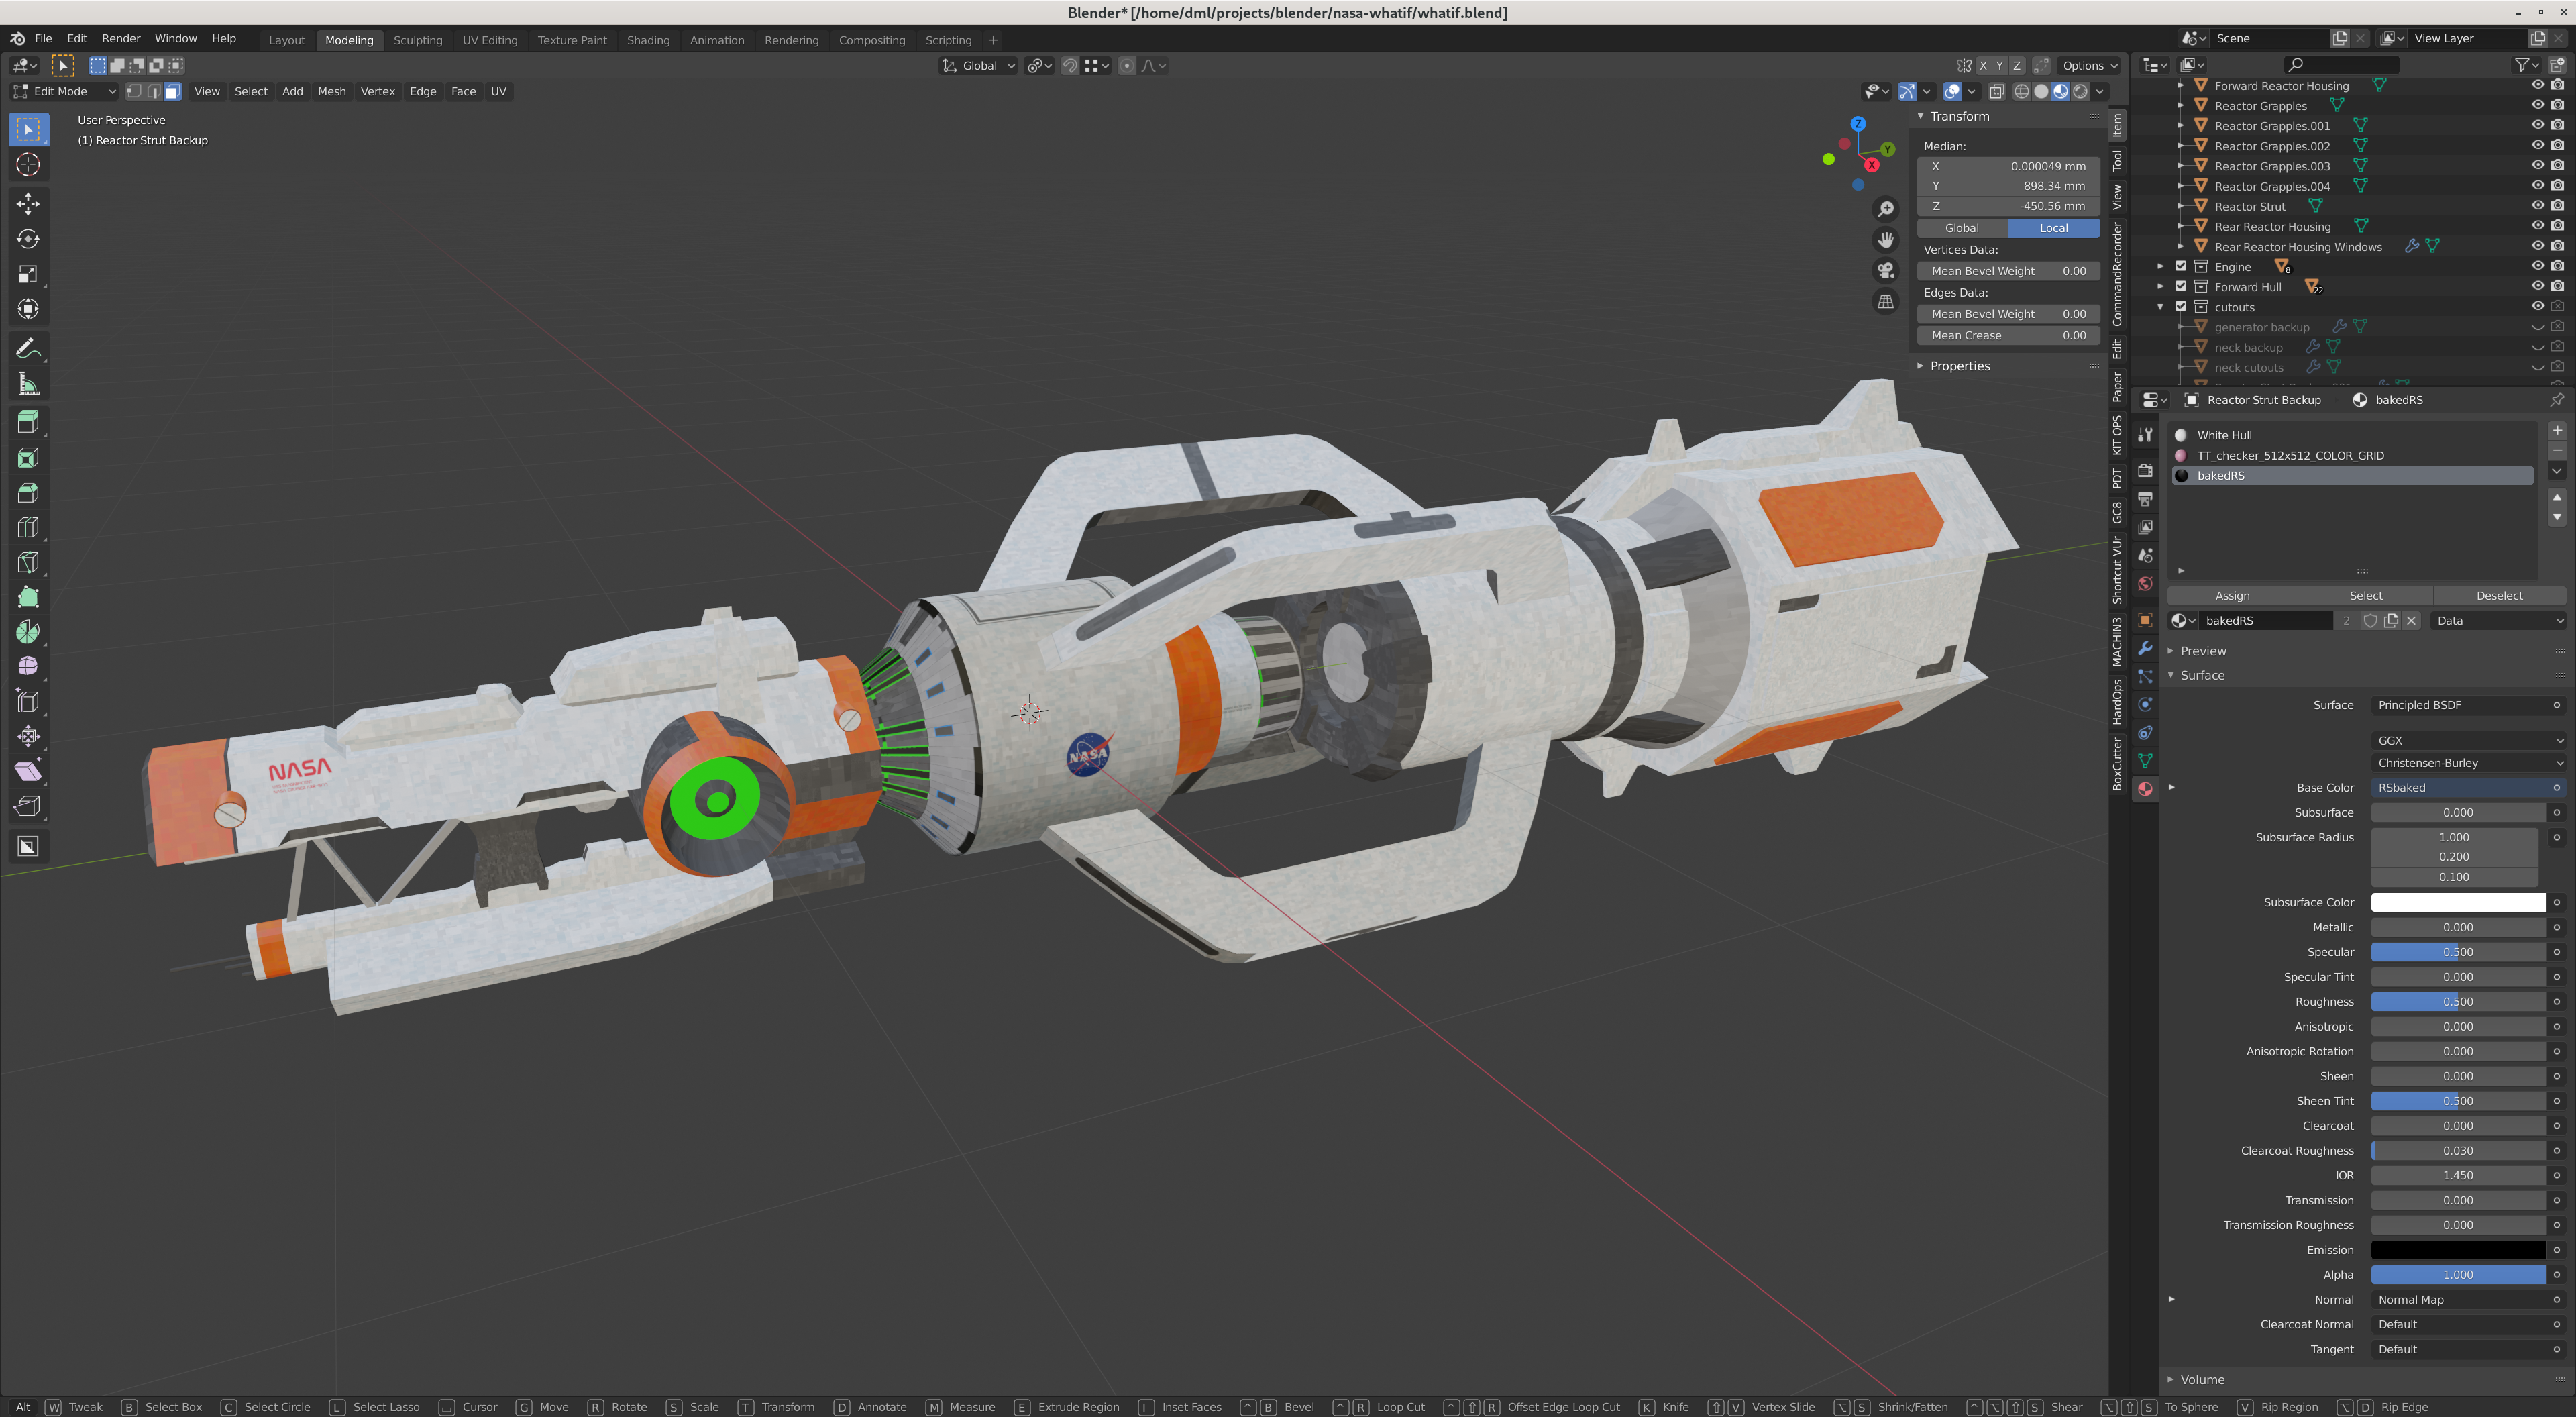
Task: Open the Options dropdown in viewport header
Action: pyautogui.click(x=2090, y=66)
